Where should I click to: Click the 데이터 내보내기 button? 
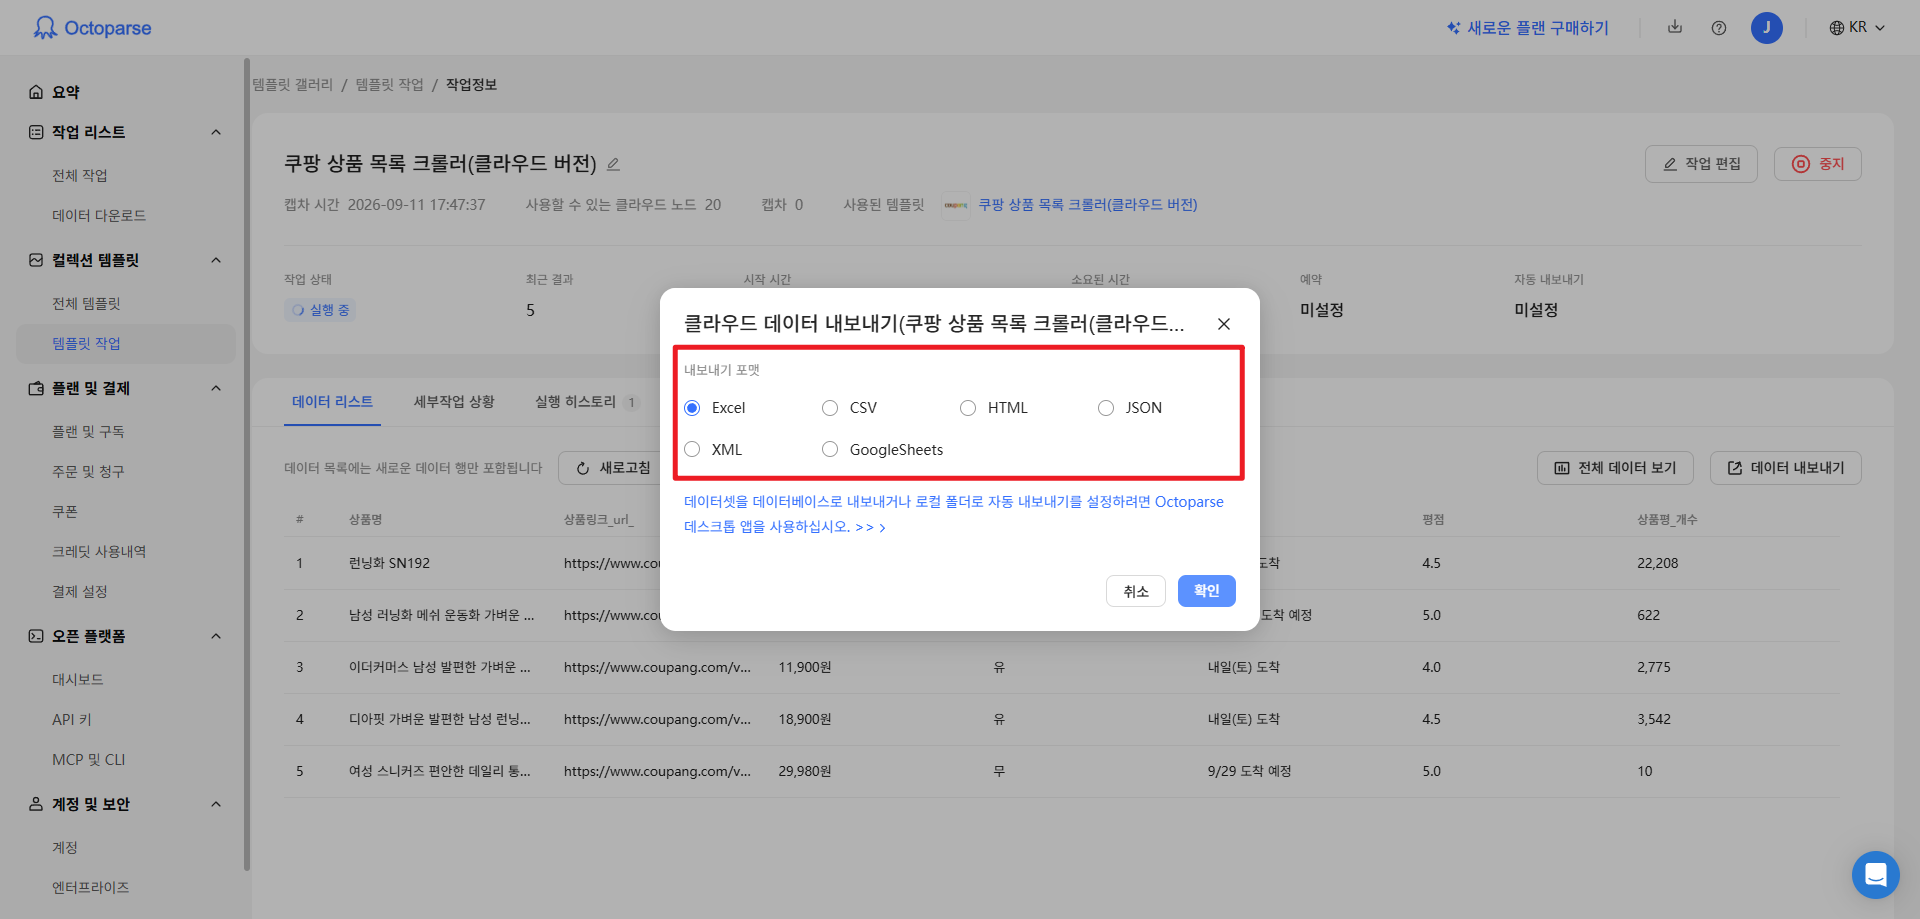point(1786,468)
